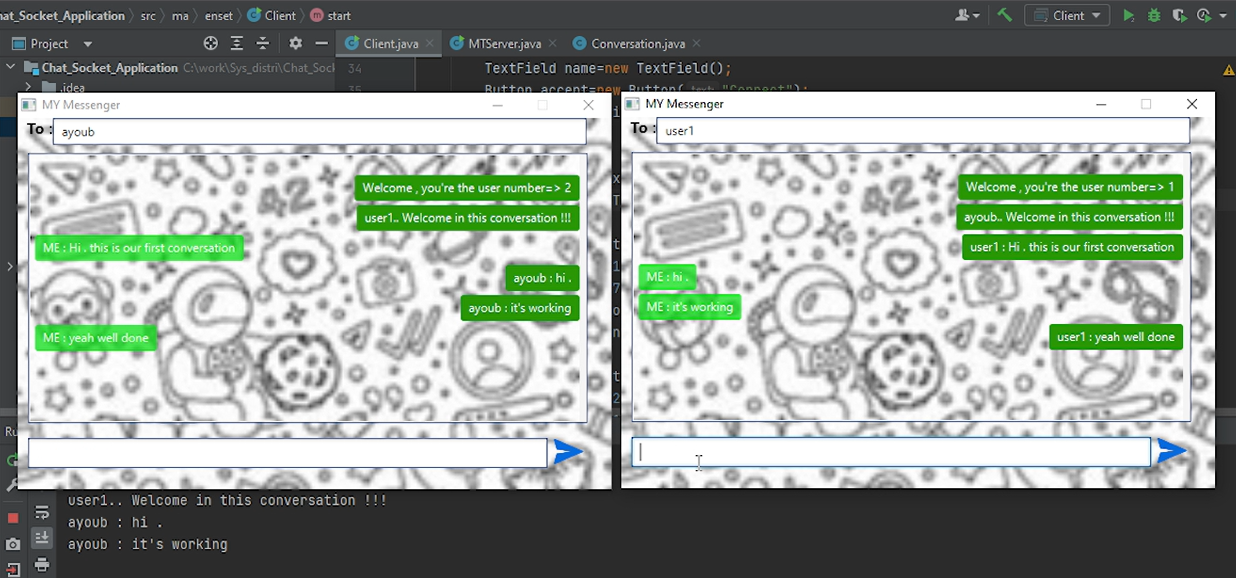Image resolution: width=1236 pixels, height=578 pixels.
Task: Build project using the hammer icon
Action: tap(1004, 15)
